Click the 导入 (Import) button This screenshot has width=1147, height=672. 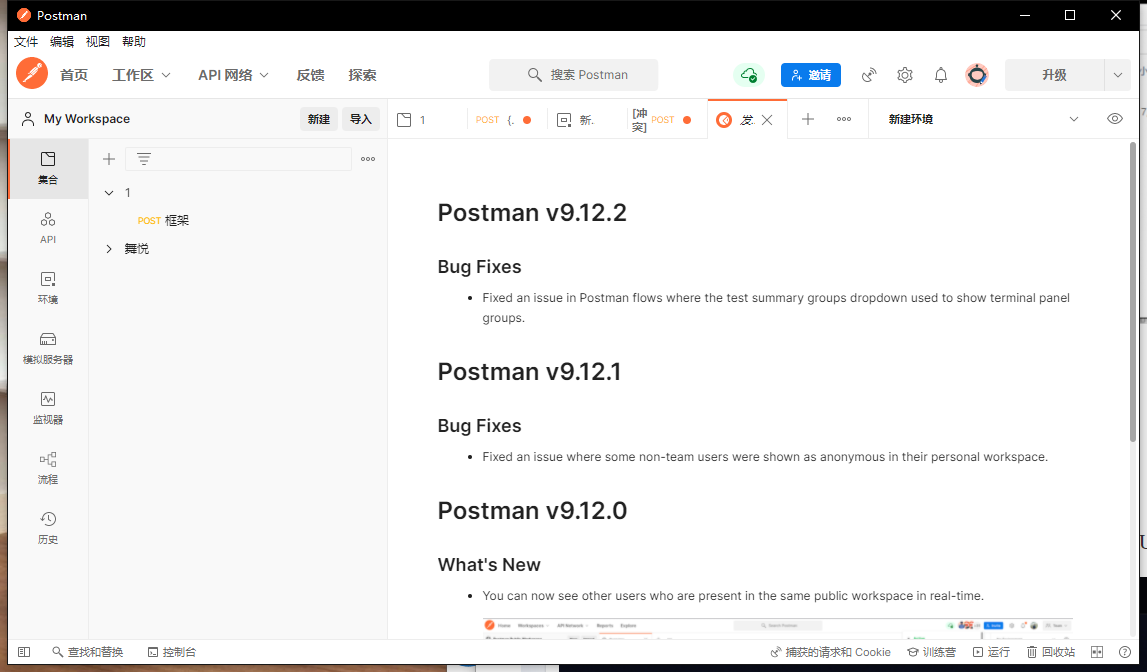point(360,118)
